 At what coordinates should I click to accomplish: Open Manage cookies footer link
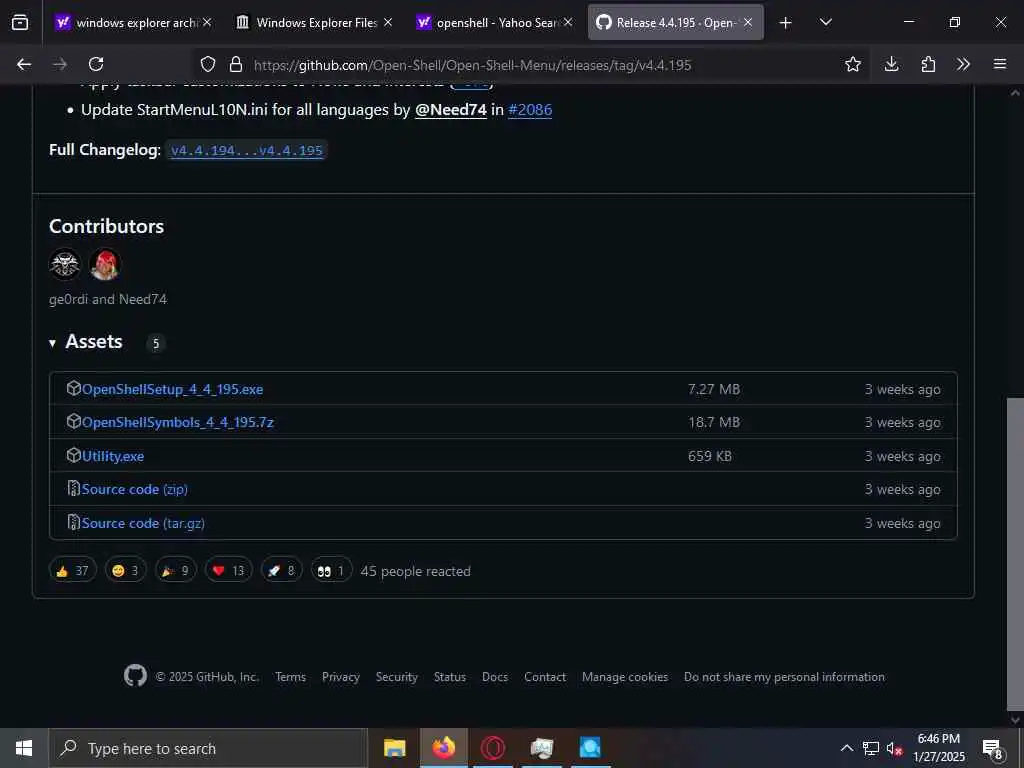point(625,677)
